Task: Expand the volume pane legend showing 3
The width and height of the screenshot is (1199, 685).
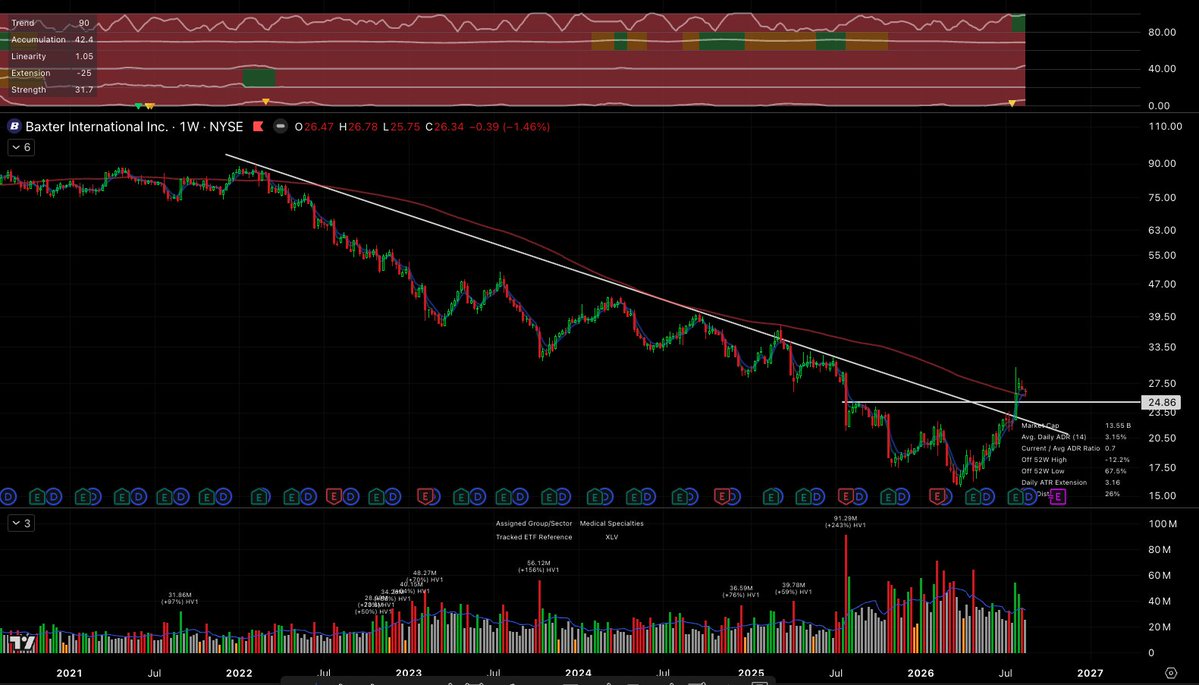Action: point(21,523)
